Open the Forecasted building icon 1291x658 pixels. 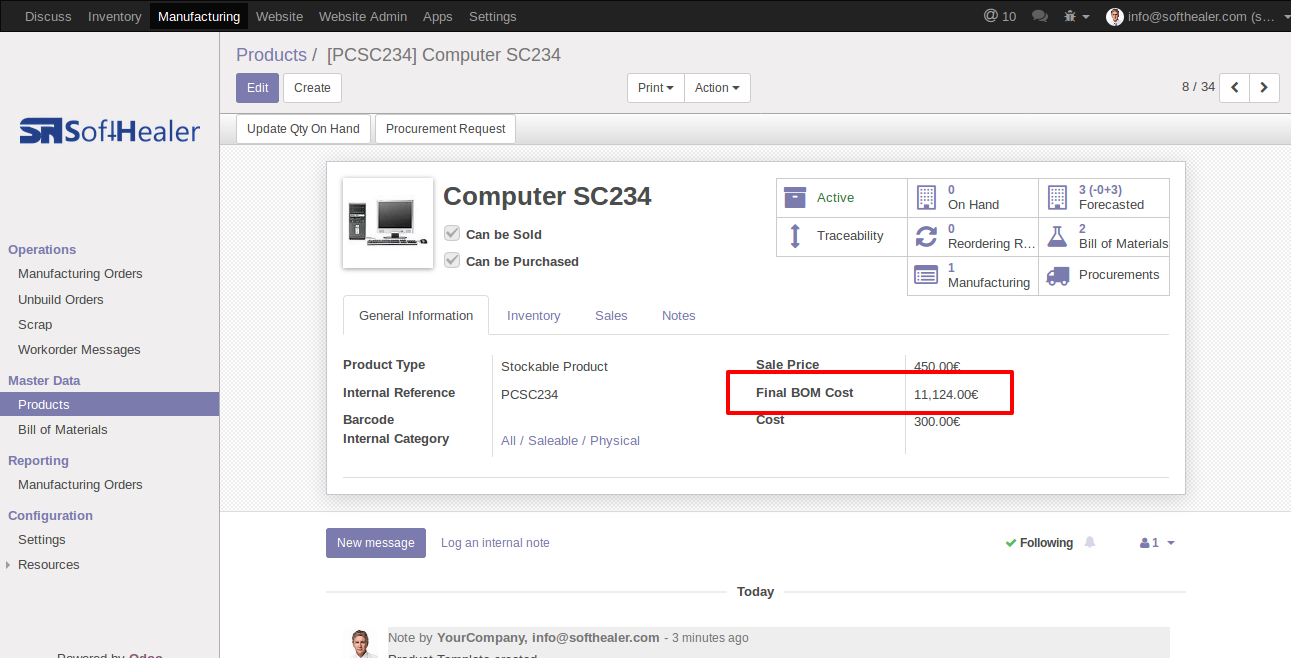1057,197
